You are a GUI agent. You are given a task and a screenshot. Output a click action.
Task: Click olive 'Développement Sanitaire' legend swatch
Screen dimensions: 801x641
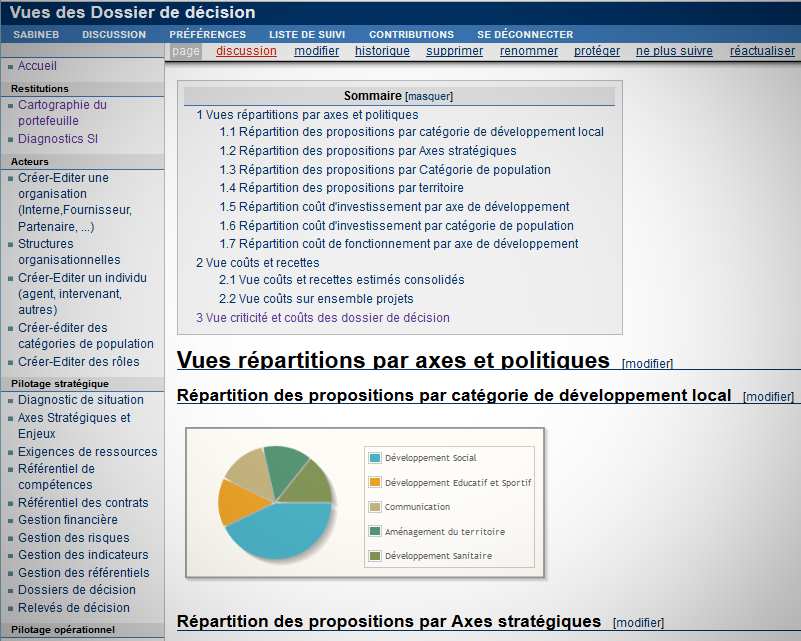(375, 556)
